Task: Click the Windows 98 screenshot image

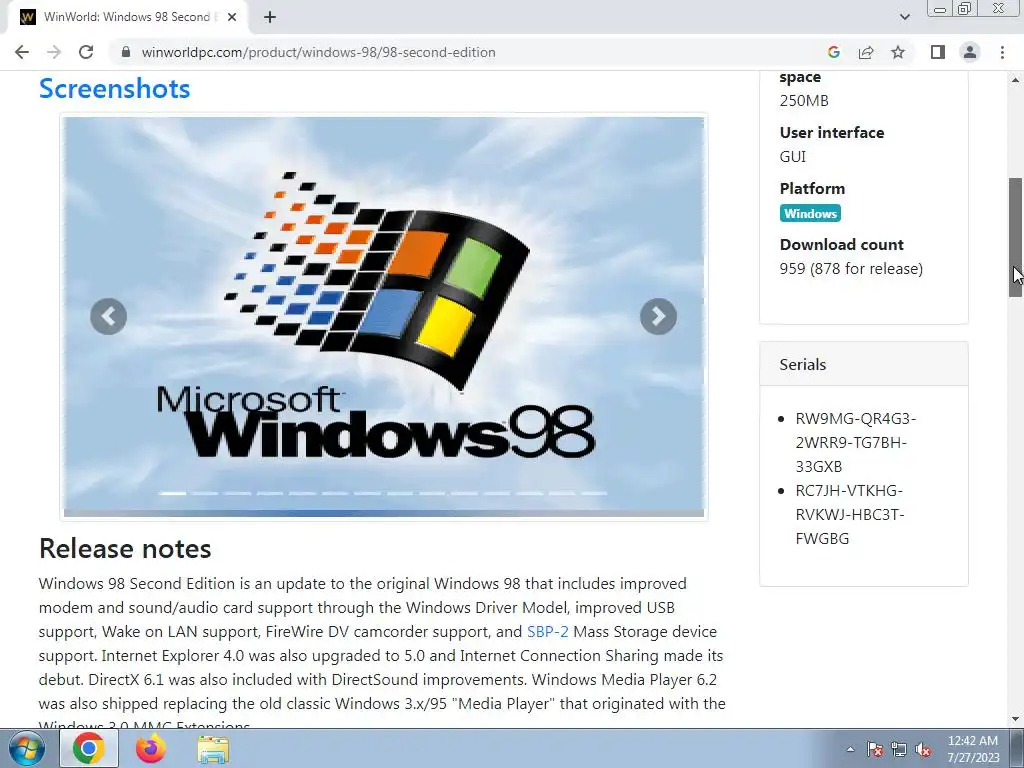Action: [384, 317]
